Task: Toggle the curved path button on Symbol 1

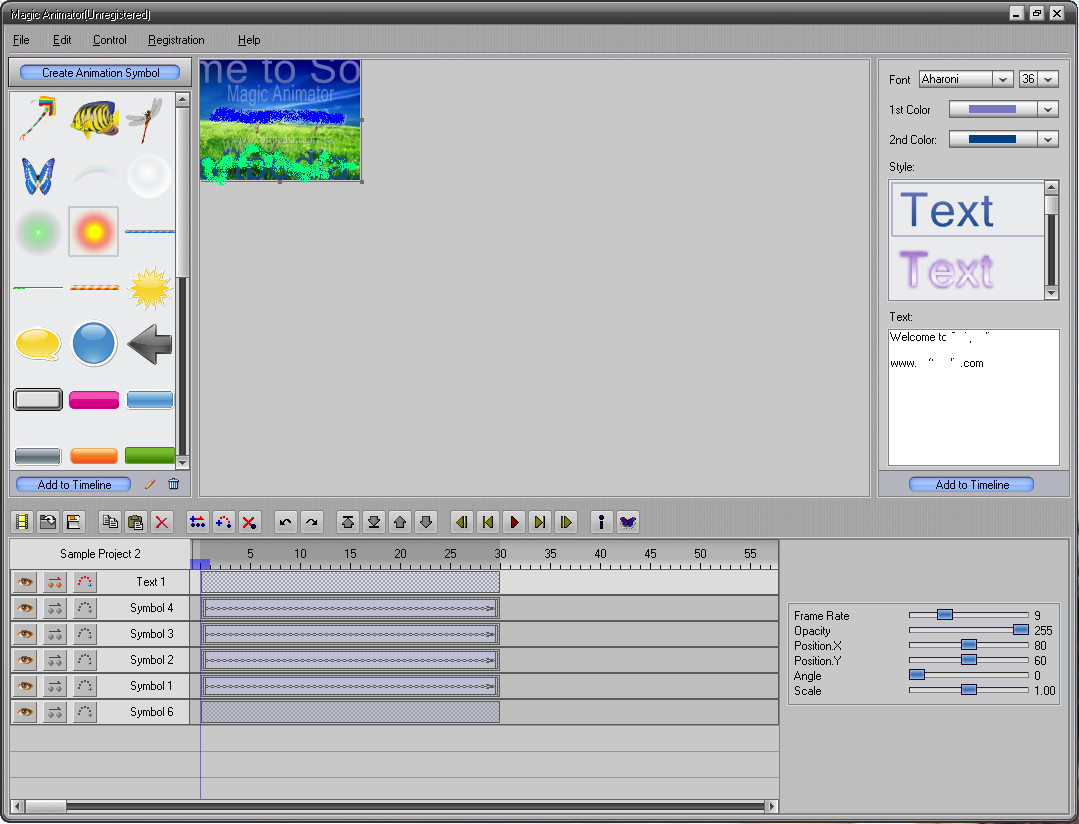Action: [x=85, y=686]
